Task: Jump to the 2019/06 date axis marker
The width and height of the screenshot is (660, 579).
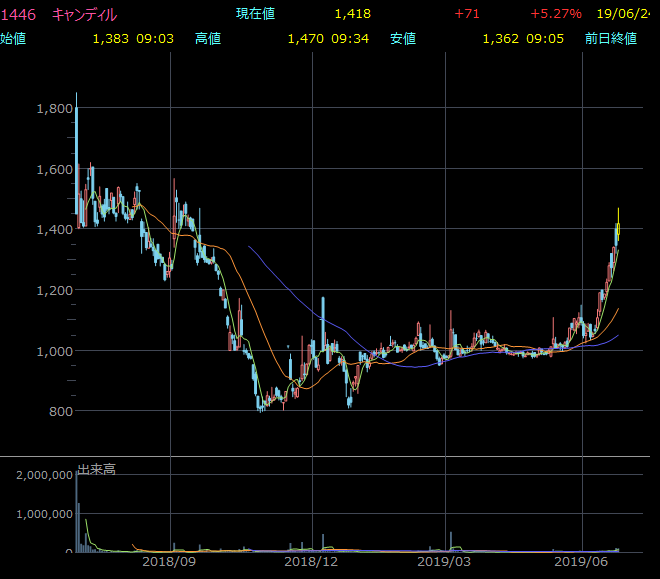Action: click(x=582, y=564)
